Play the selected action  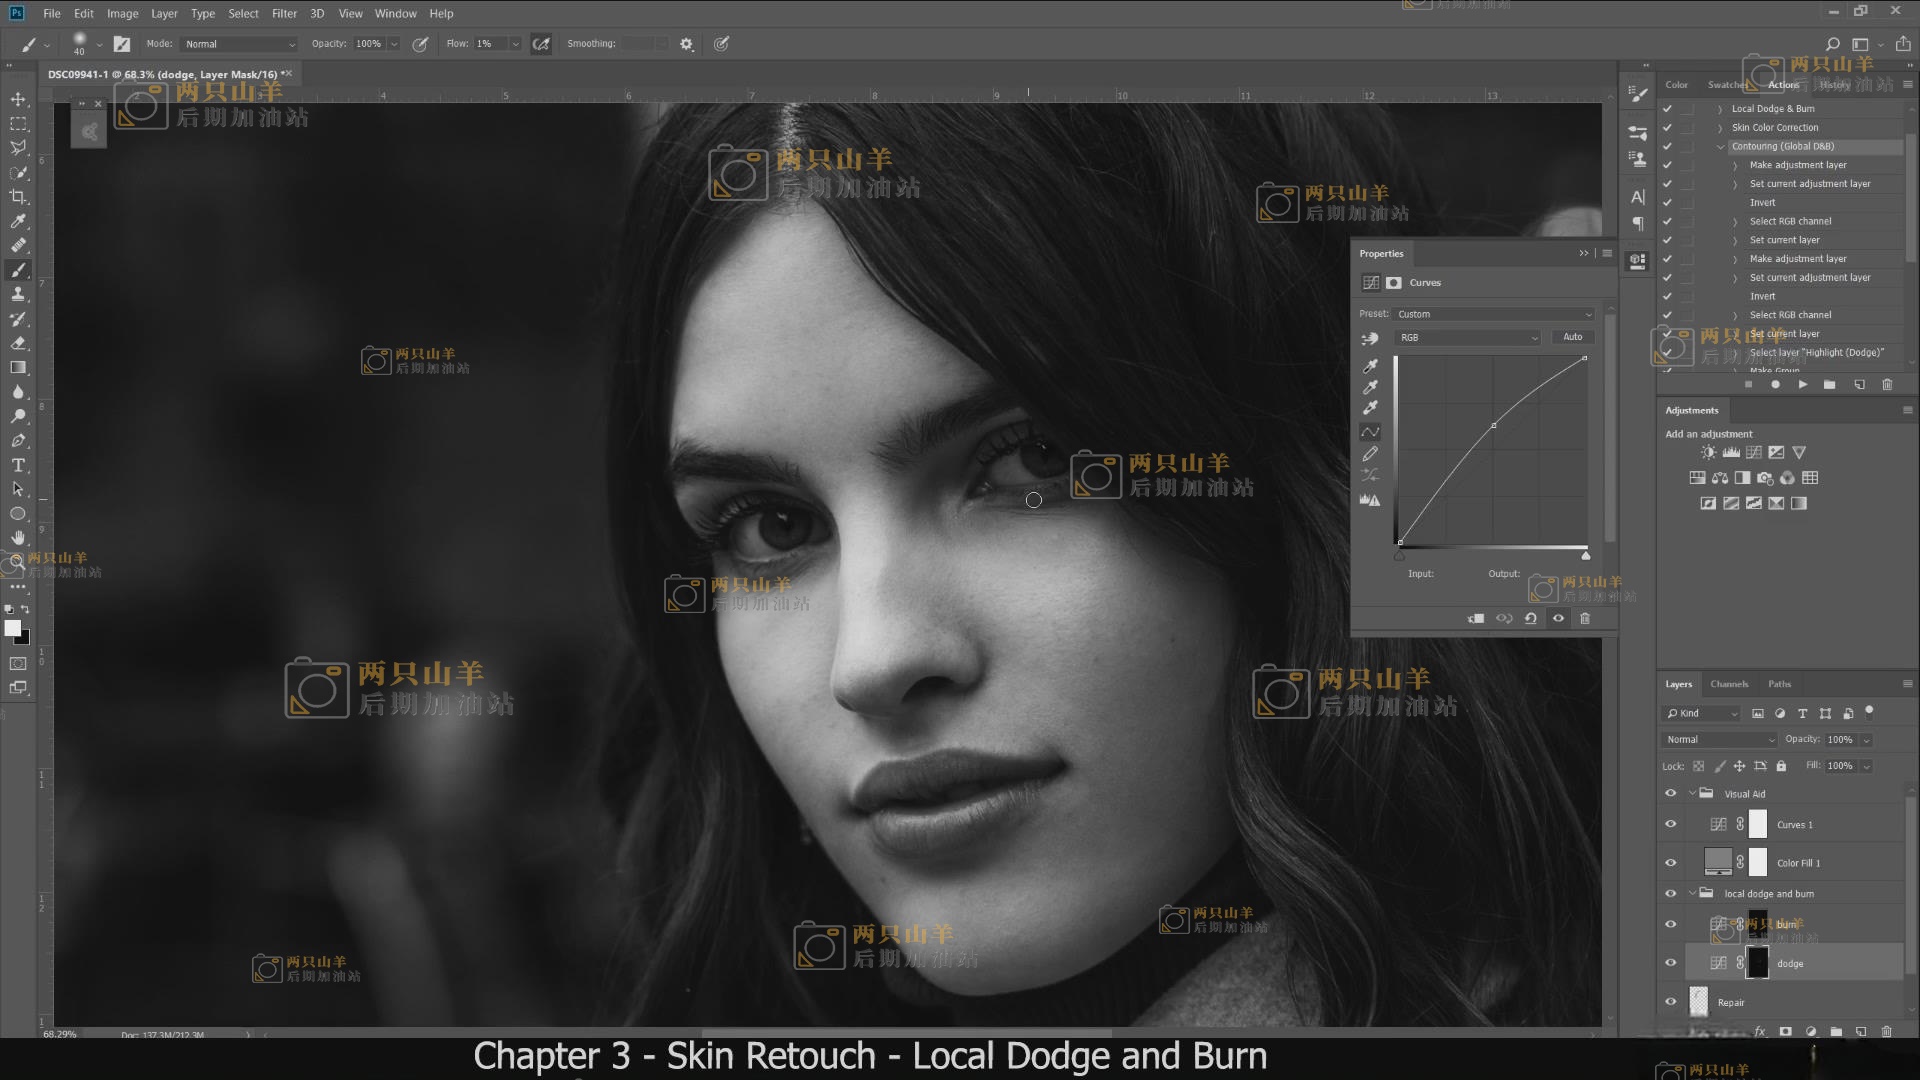1802,385
